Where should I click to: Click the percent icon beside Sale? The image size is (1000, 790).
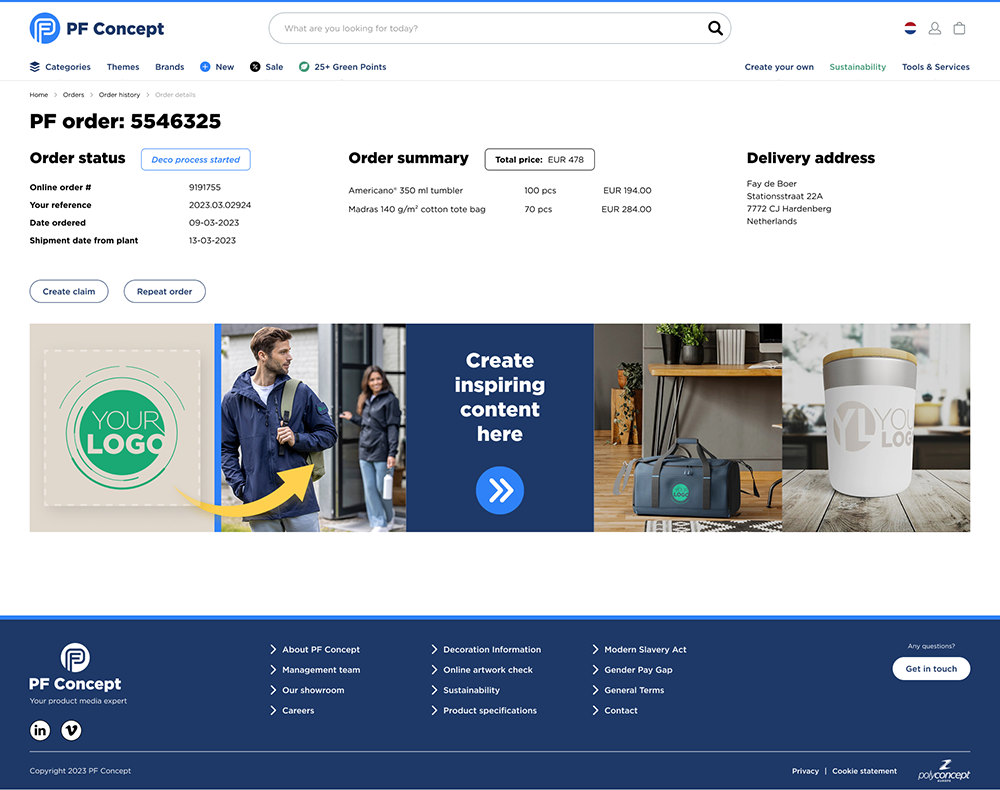coord(255,67)
